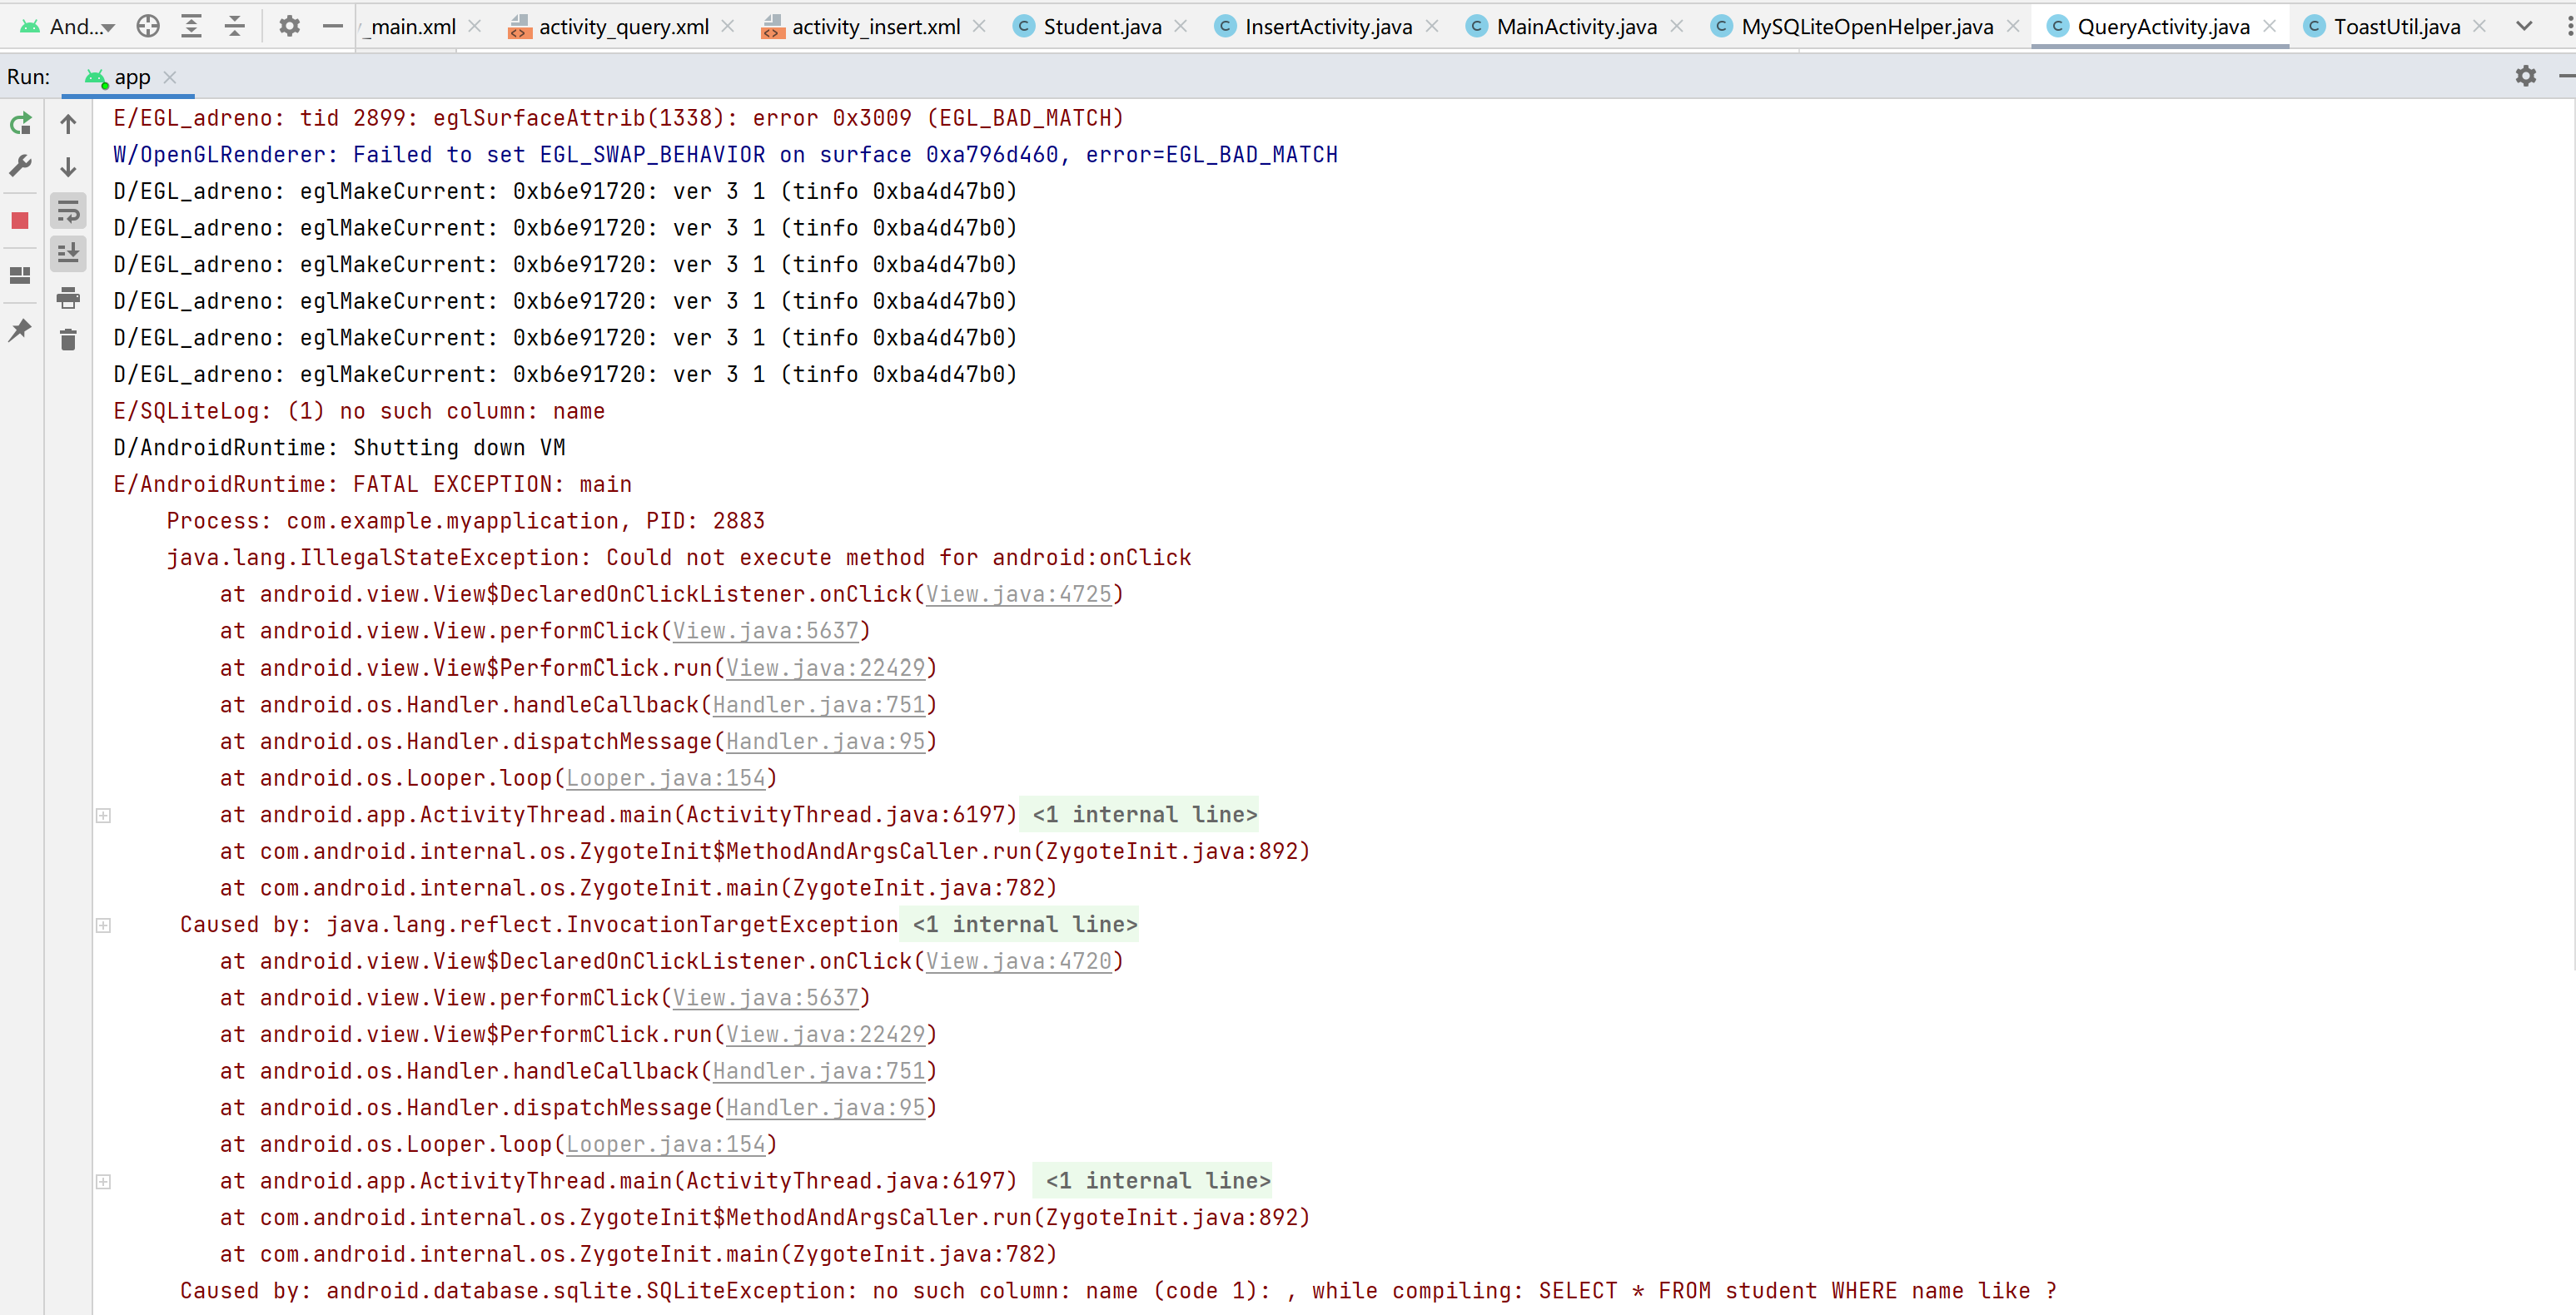The width and height of the screenshot is (2576, 1315).
Task: Open View.java:4720 link
Action: tap(1018, 961)
